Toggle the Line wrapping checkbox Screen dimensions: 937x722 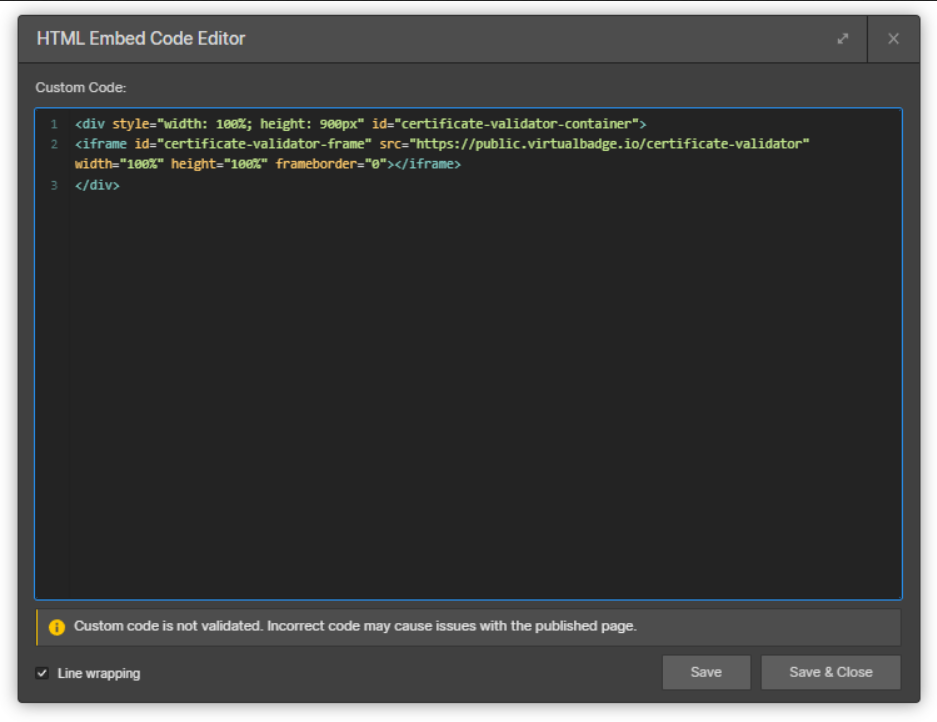coord(42,673)
